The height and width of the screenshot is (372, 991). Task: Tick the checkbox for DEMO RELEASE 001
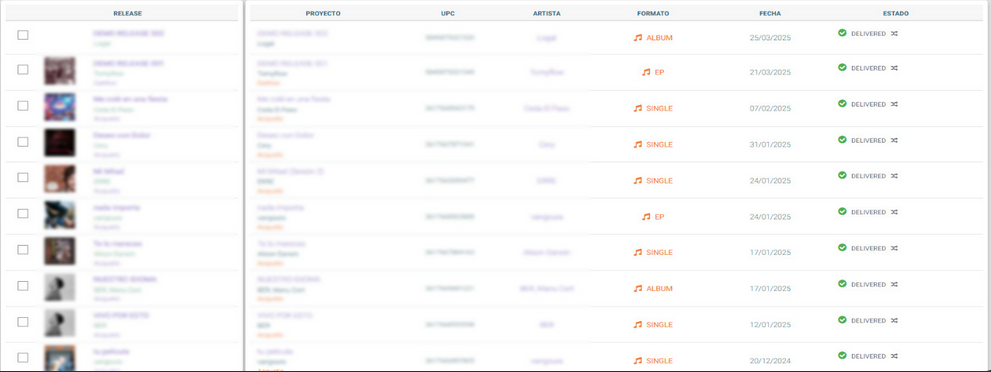point(23,69)
